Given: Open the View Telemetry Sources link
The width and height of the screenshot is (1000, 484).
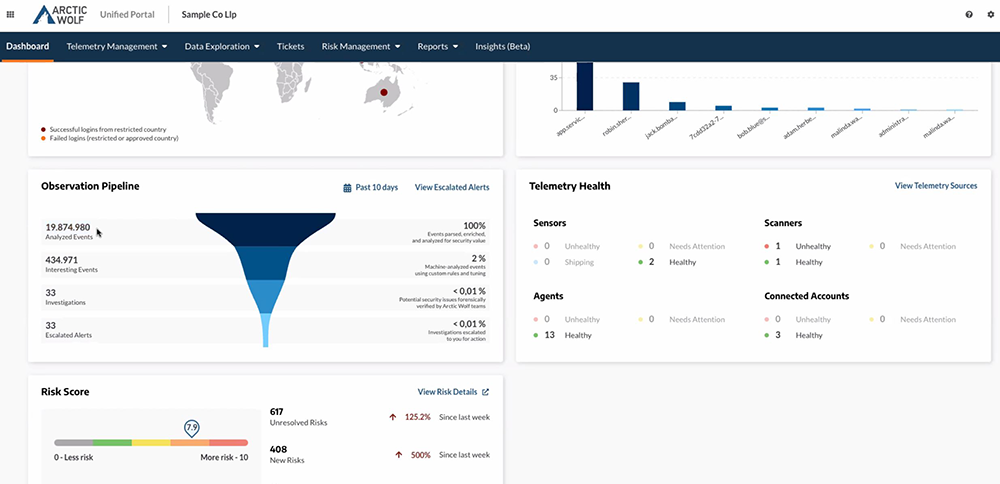Looking at the screenshot, I should tap(936, 186).
